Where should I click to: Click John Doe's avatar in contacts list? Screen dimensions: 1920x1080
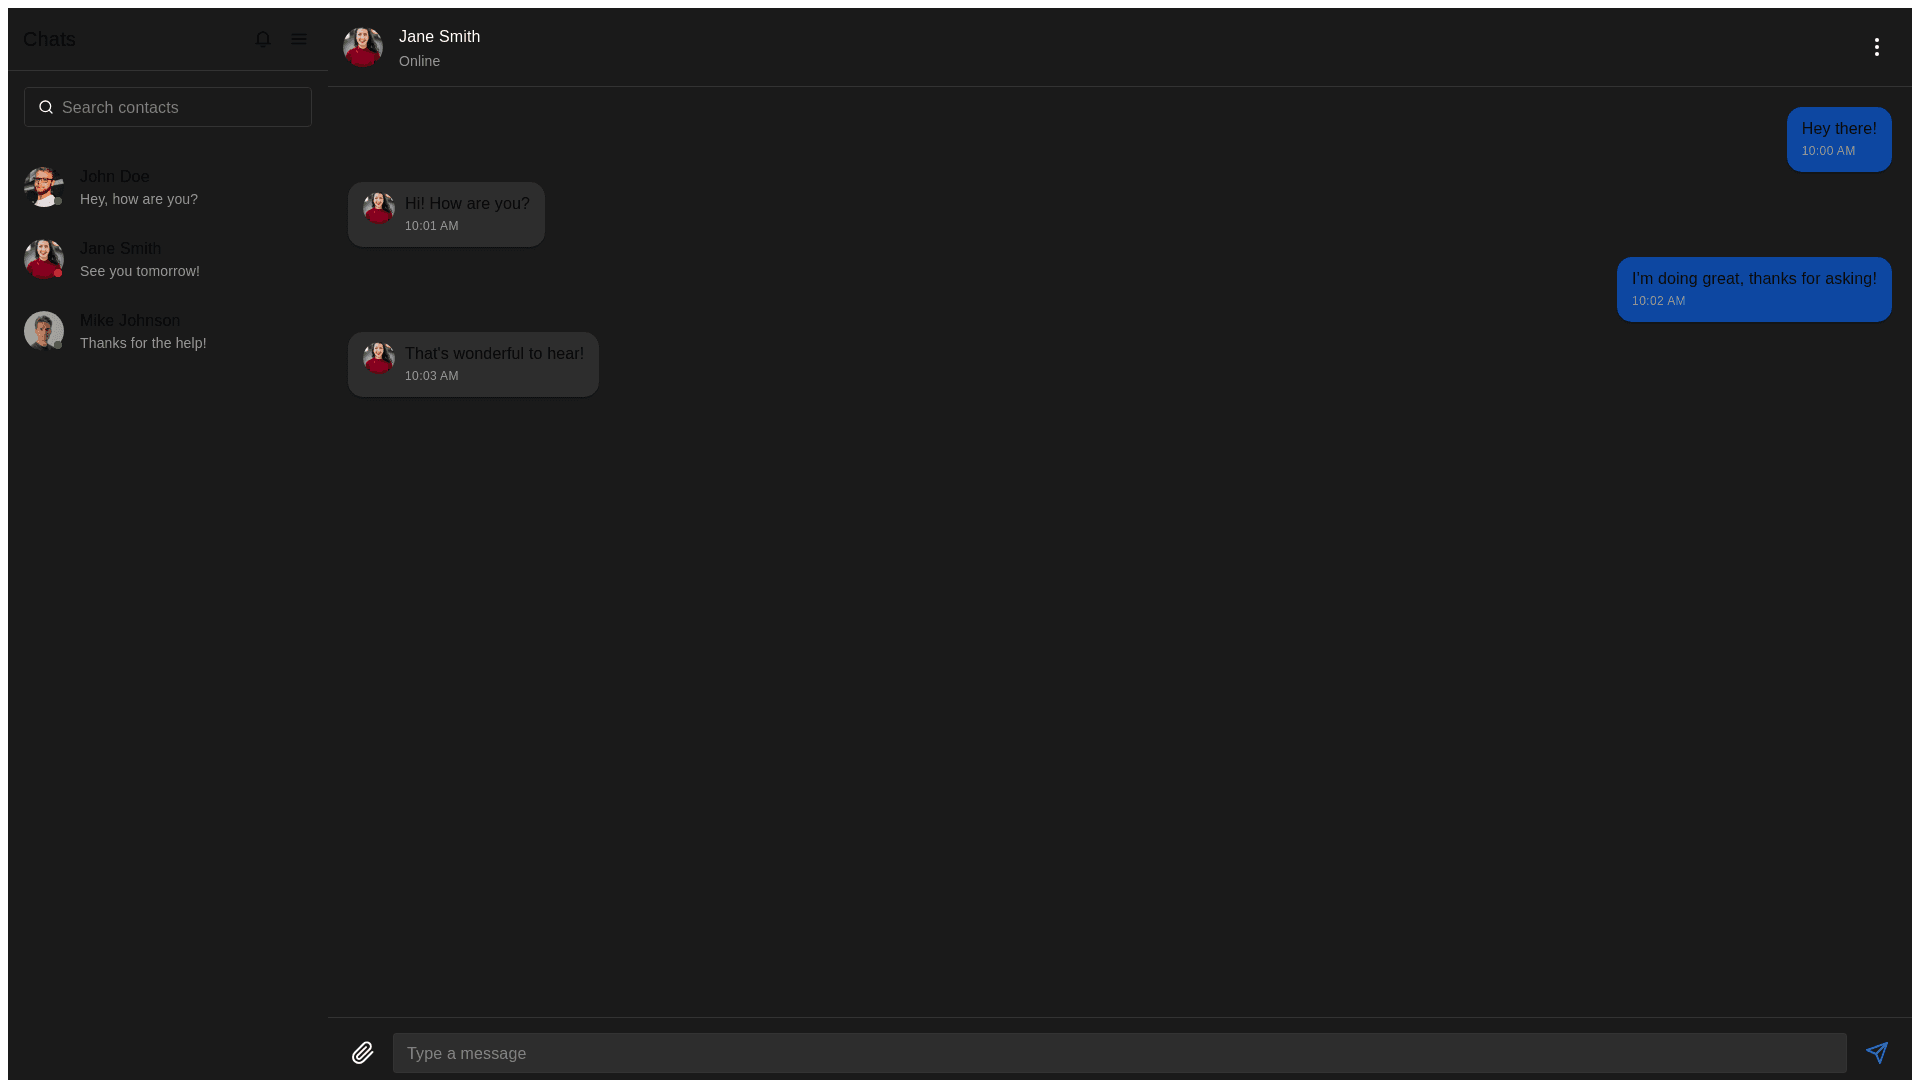point(44,187)
